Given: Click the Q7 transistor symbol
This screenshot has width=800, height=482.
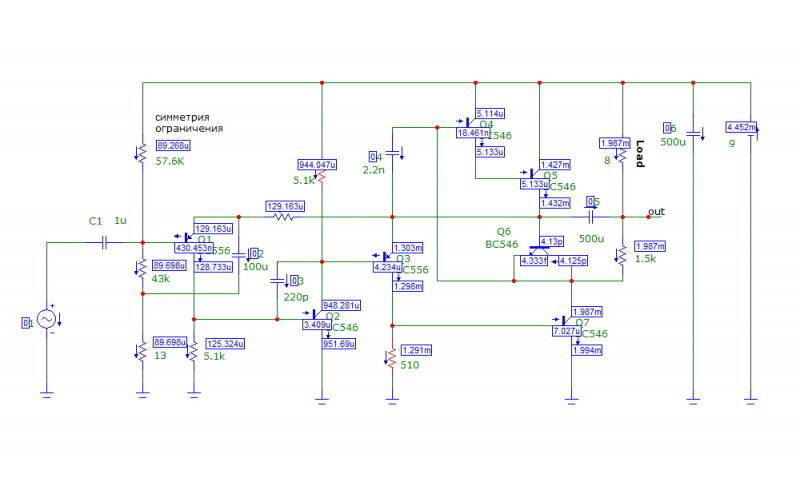Looking at the screenshot, I should tap(567, 321).
